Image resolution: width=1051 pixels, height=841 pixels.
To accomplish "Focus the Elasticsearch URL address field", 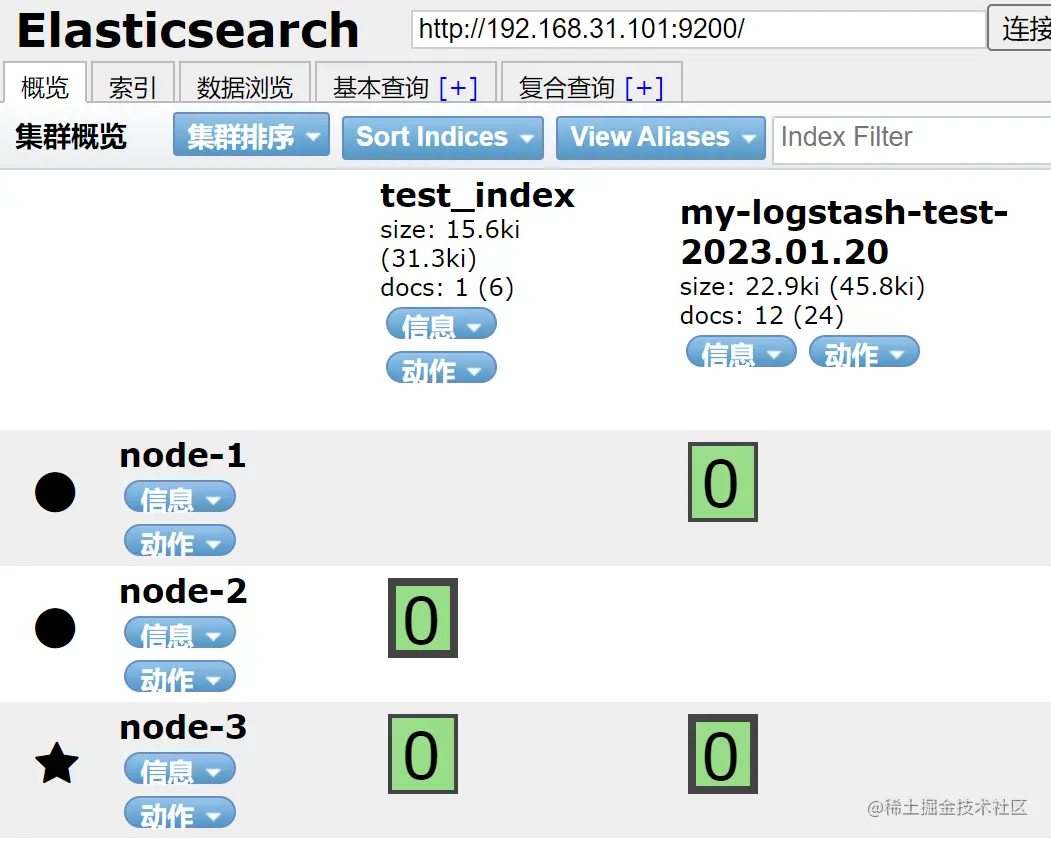I will click(x=698, y=29).
